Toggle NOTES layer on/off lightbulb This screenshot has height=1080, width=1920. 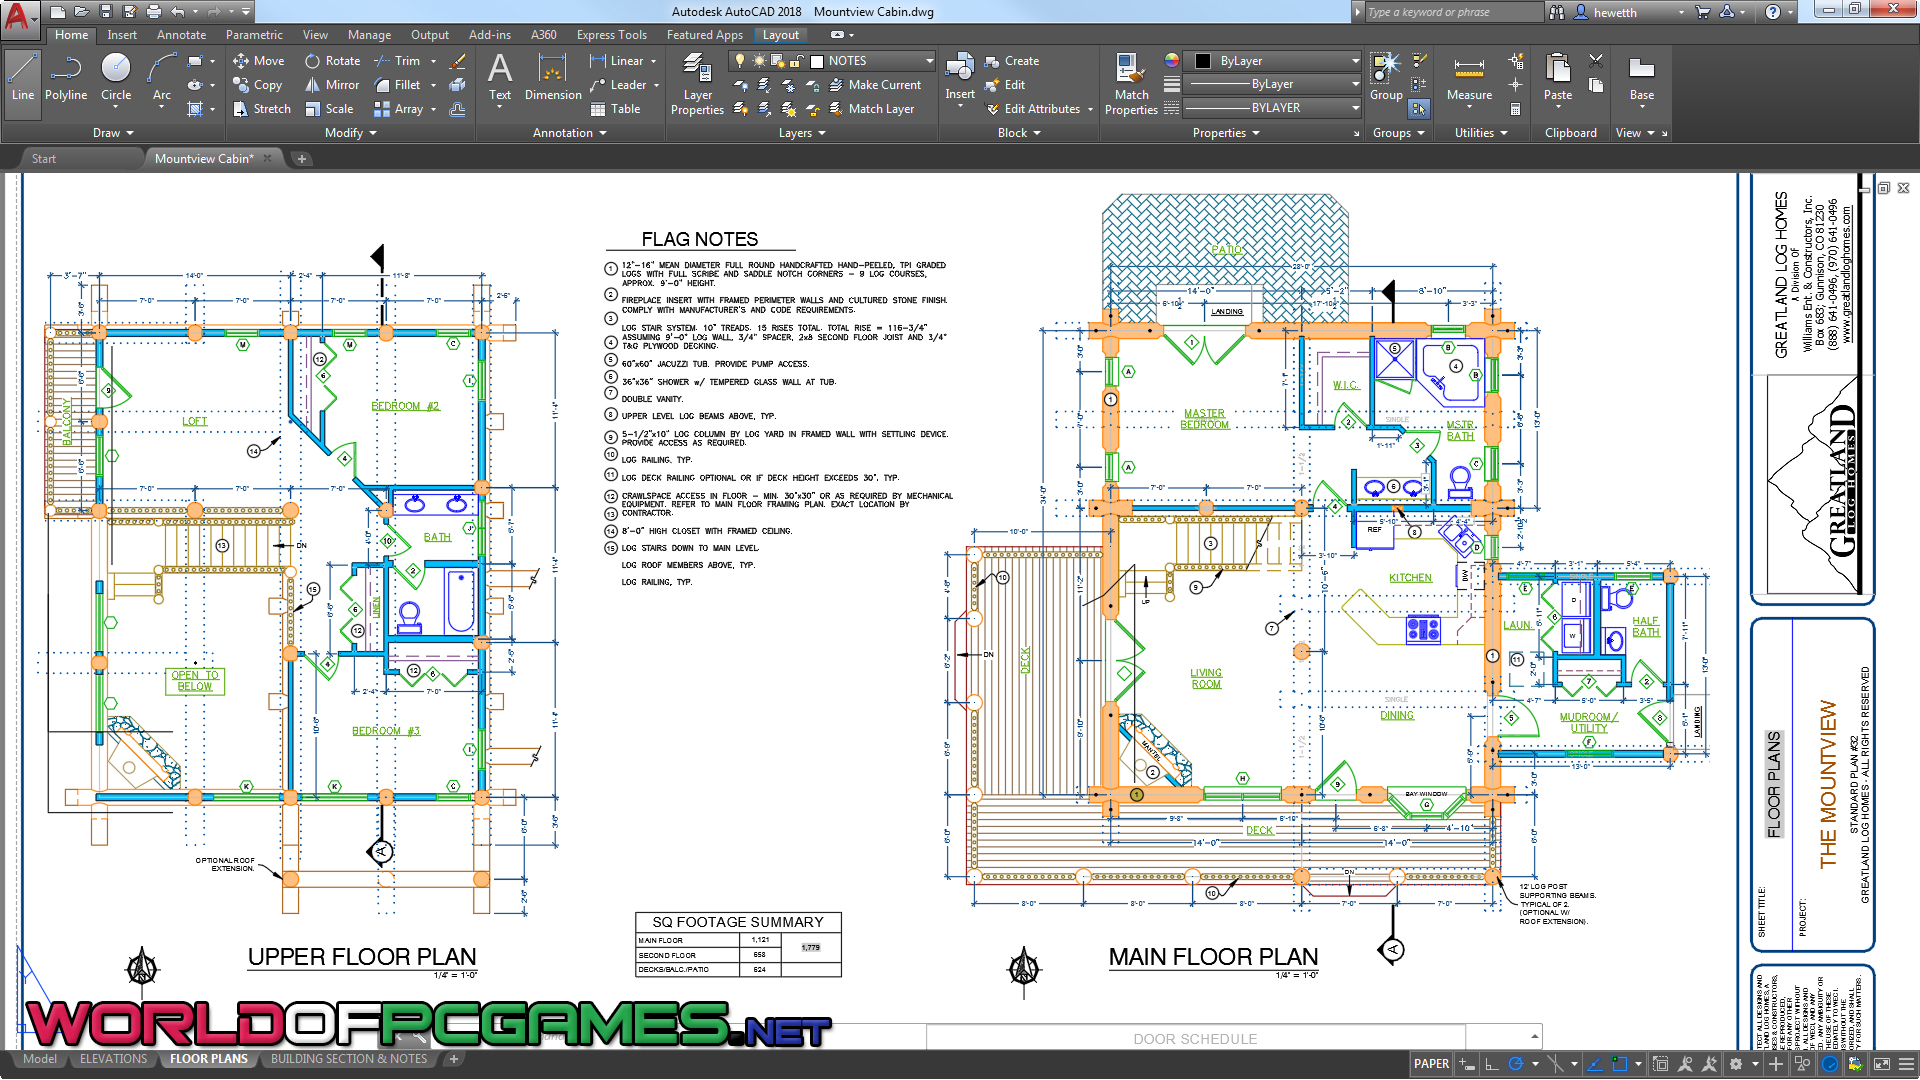pyautogui.click(x=740, y=61)
